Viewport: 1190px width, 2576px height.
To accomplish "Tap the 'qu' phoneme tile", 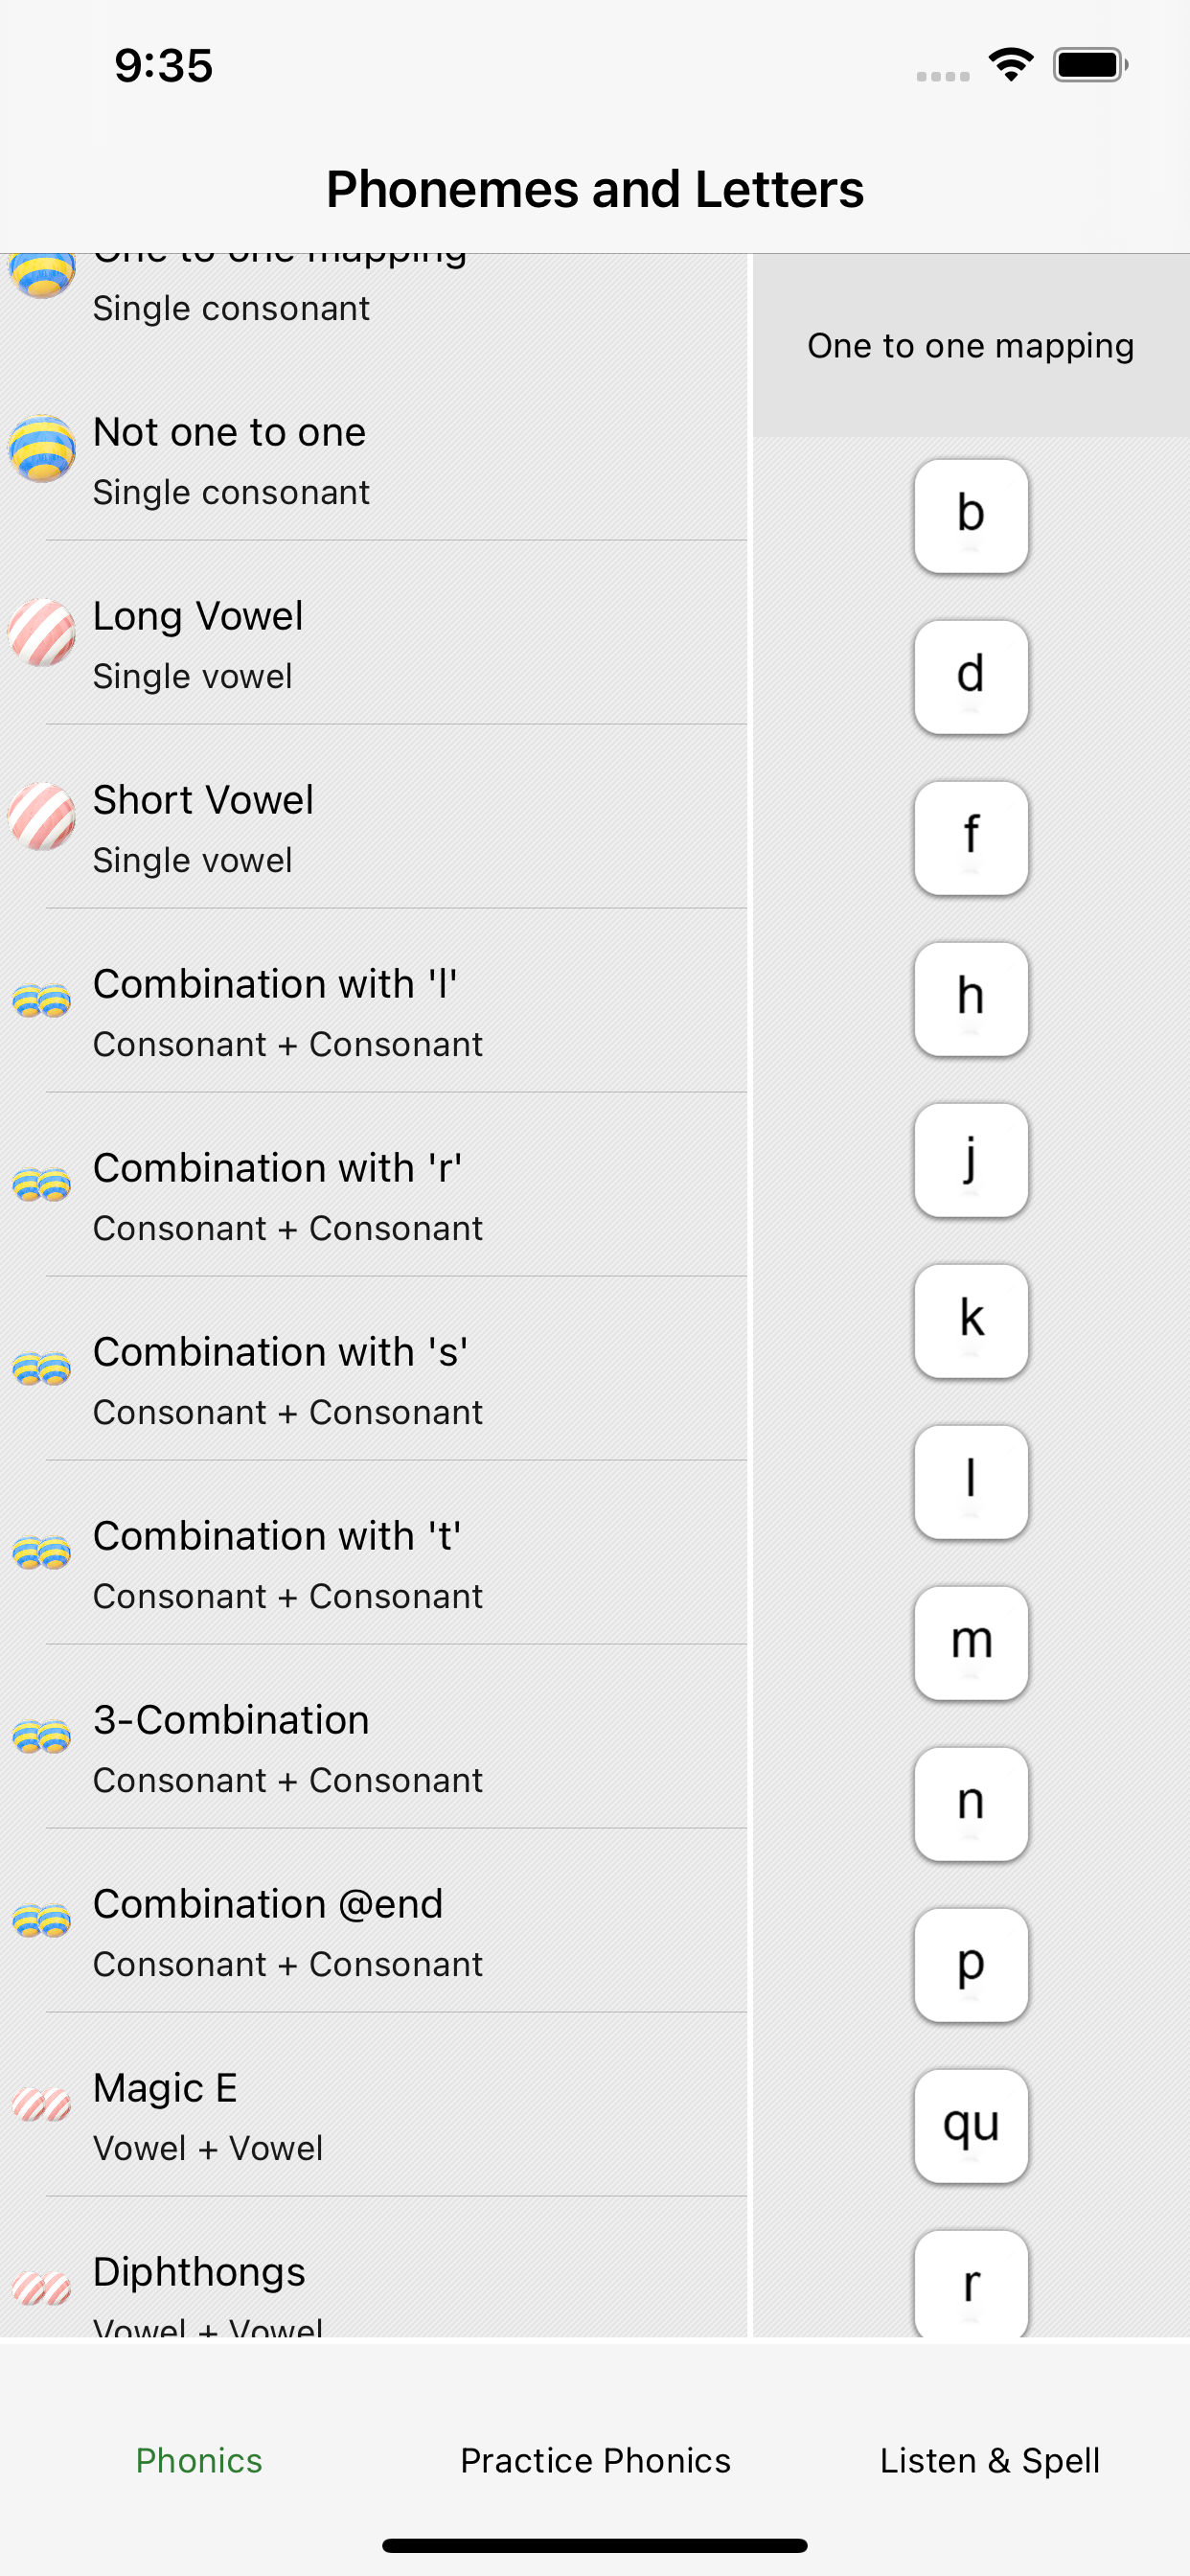I will pos(971,2126).
